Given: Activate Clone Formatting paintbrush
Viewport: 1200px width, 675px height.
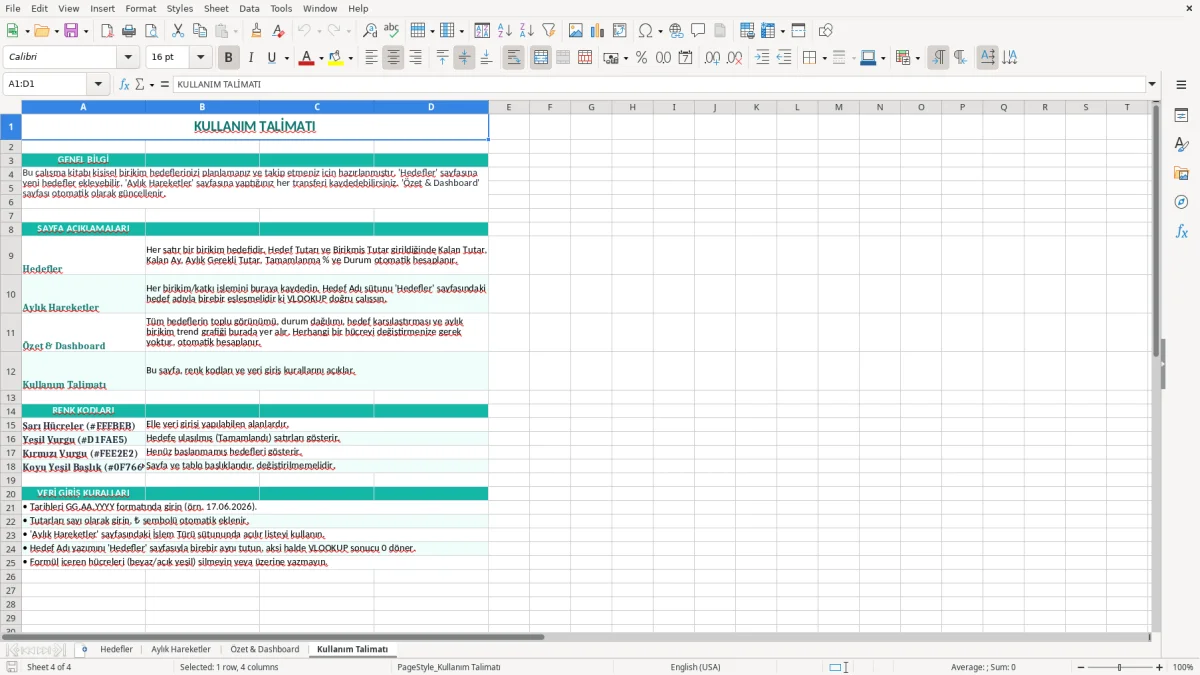Looking at the screenshot, I should [256, 31].
